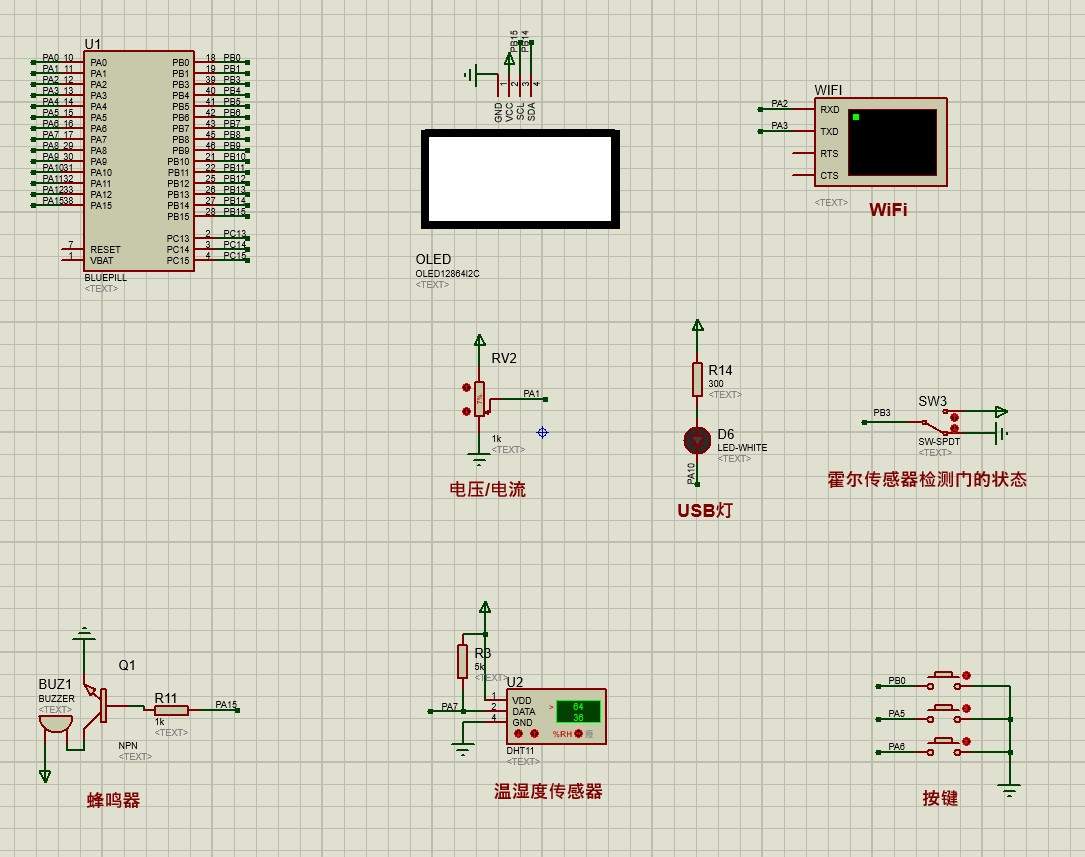Select the black WiFi module screen
Viewport: 1085px width, 857px height.
pyautogui.click(x=892, y=142)
